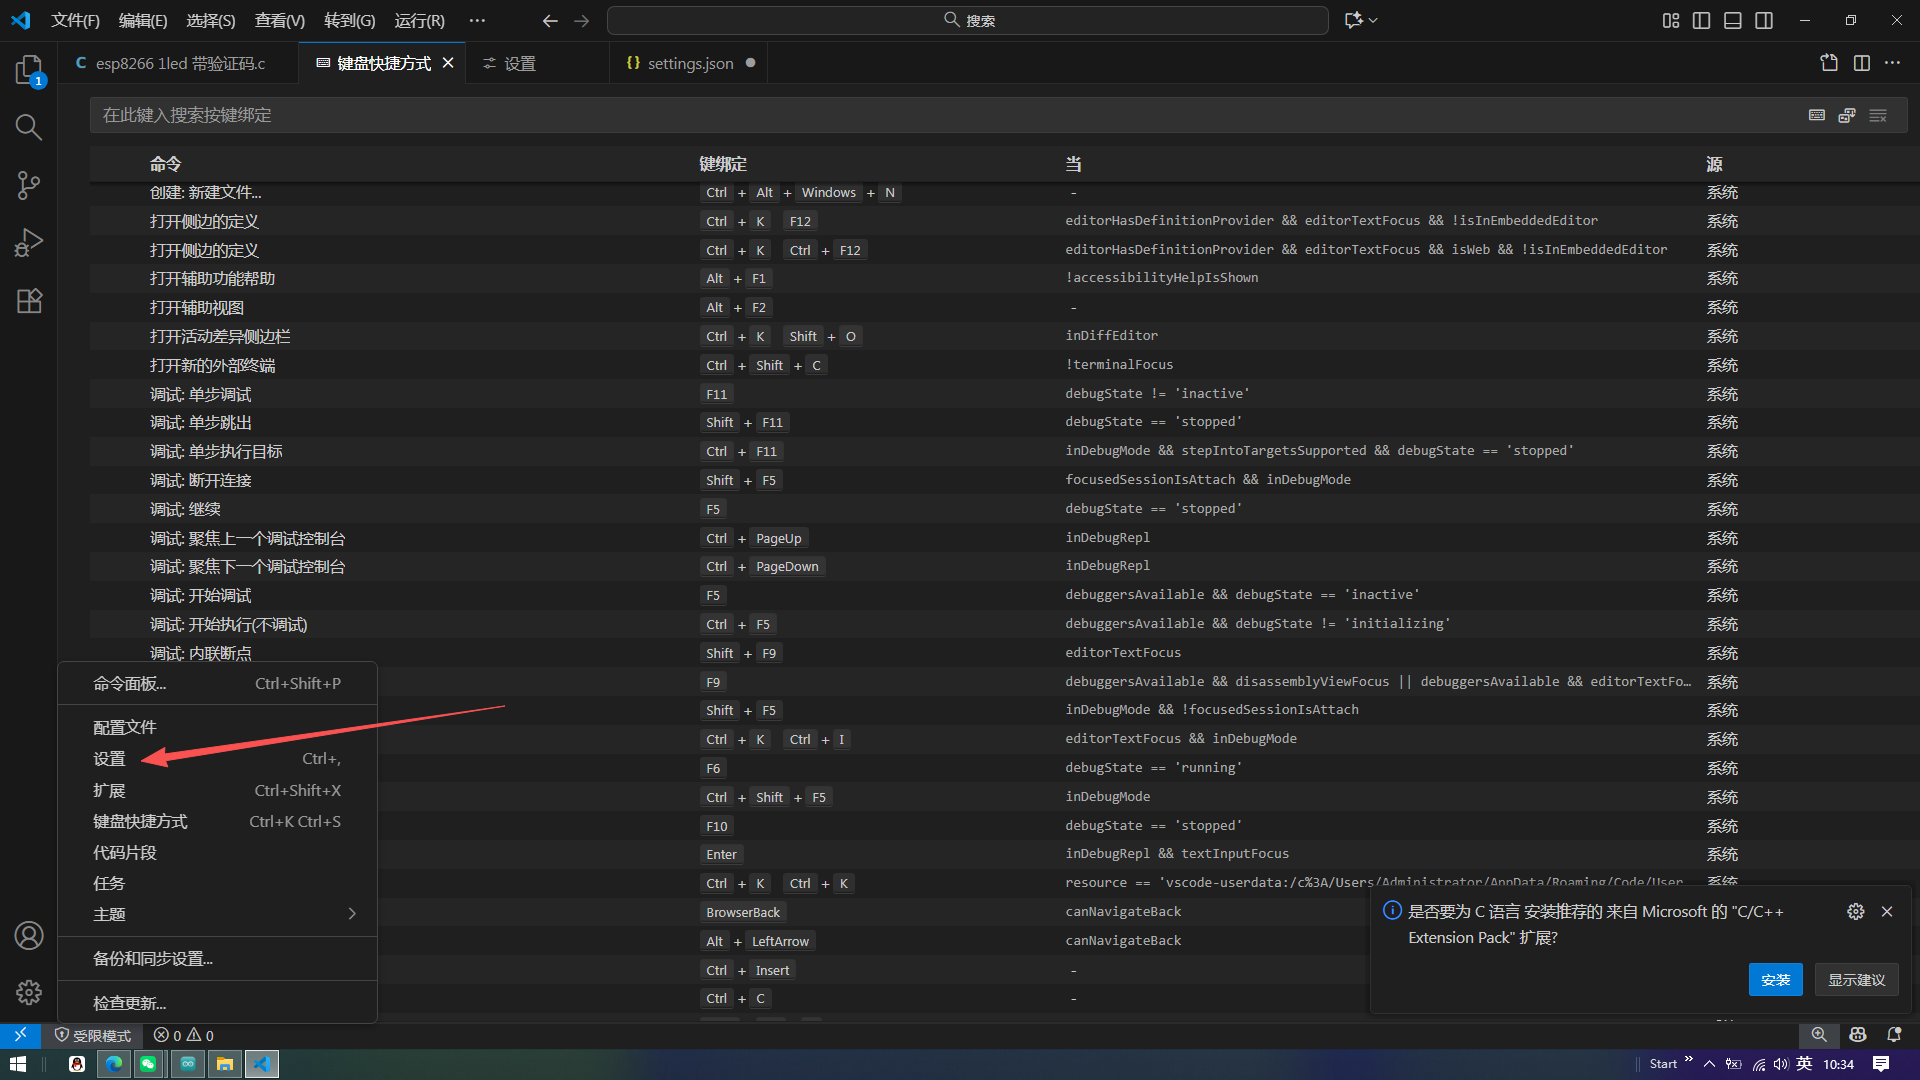Click the record keys icon in search box
Viewport: 1920px width, 1080px height.
1817,115
